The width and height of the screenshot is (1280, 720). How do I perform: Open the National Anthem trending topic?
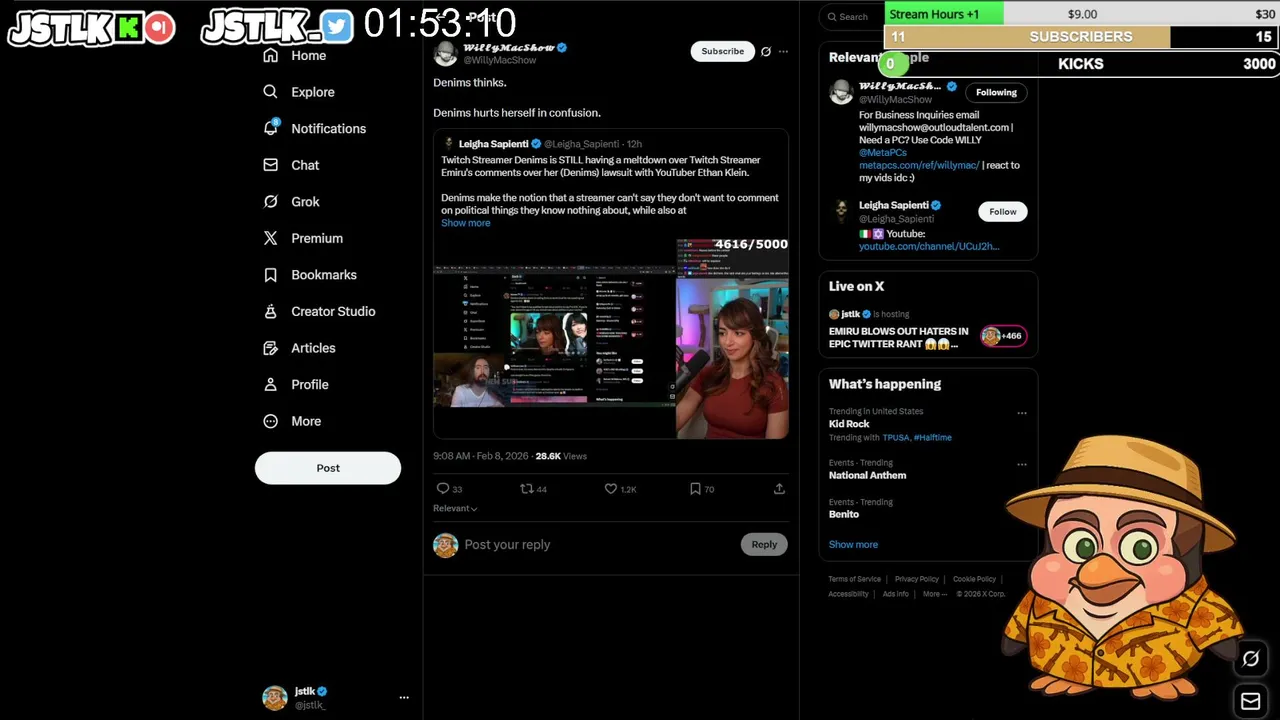867,476
